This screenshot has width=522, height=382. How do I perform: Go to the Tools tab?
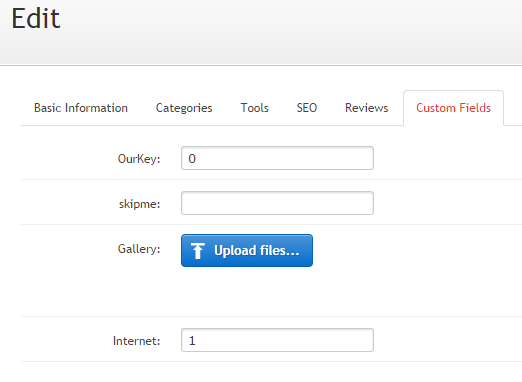pyautogui.click(x=255, y=108)
